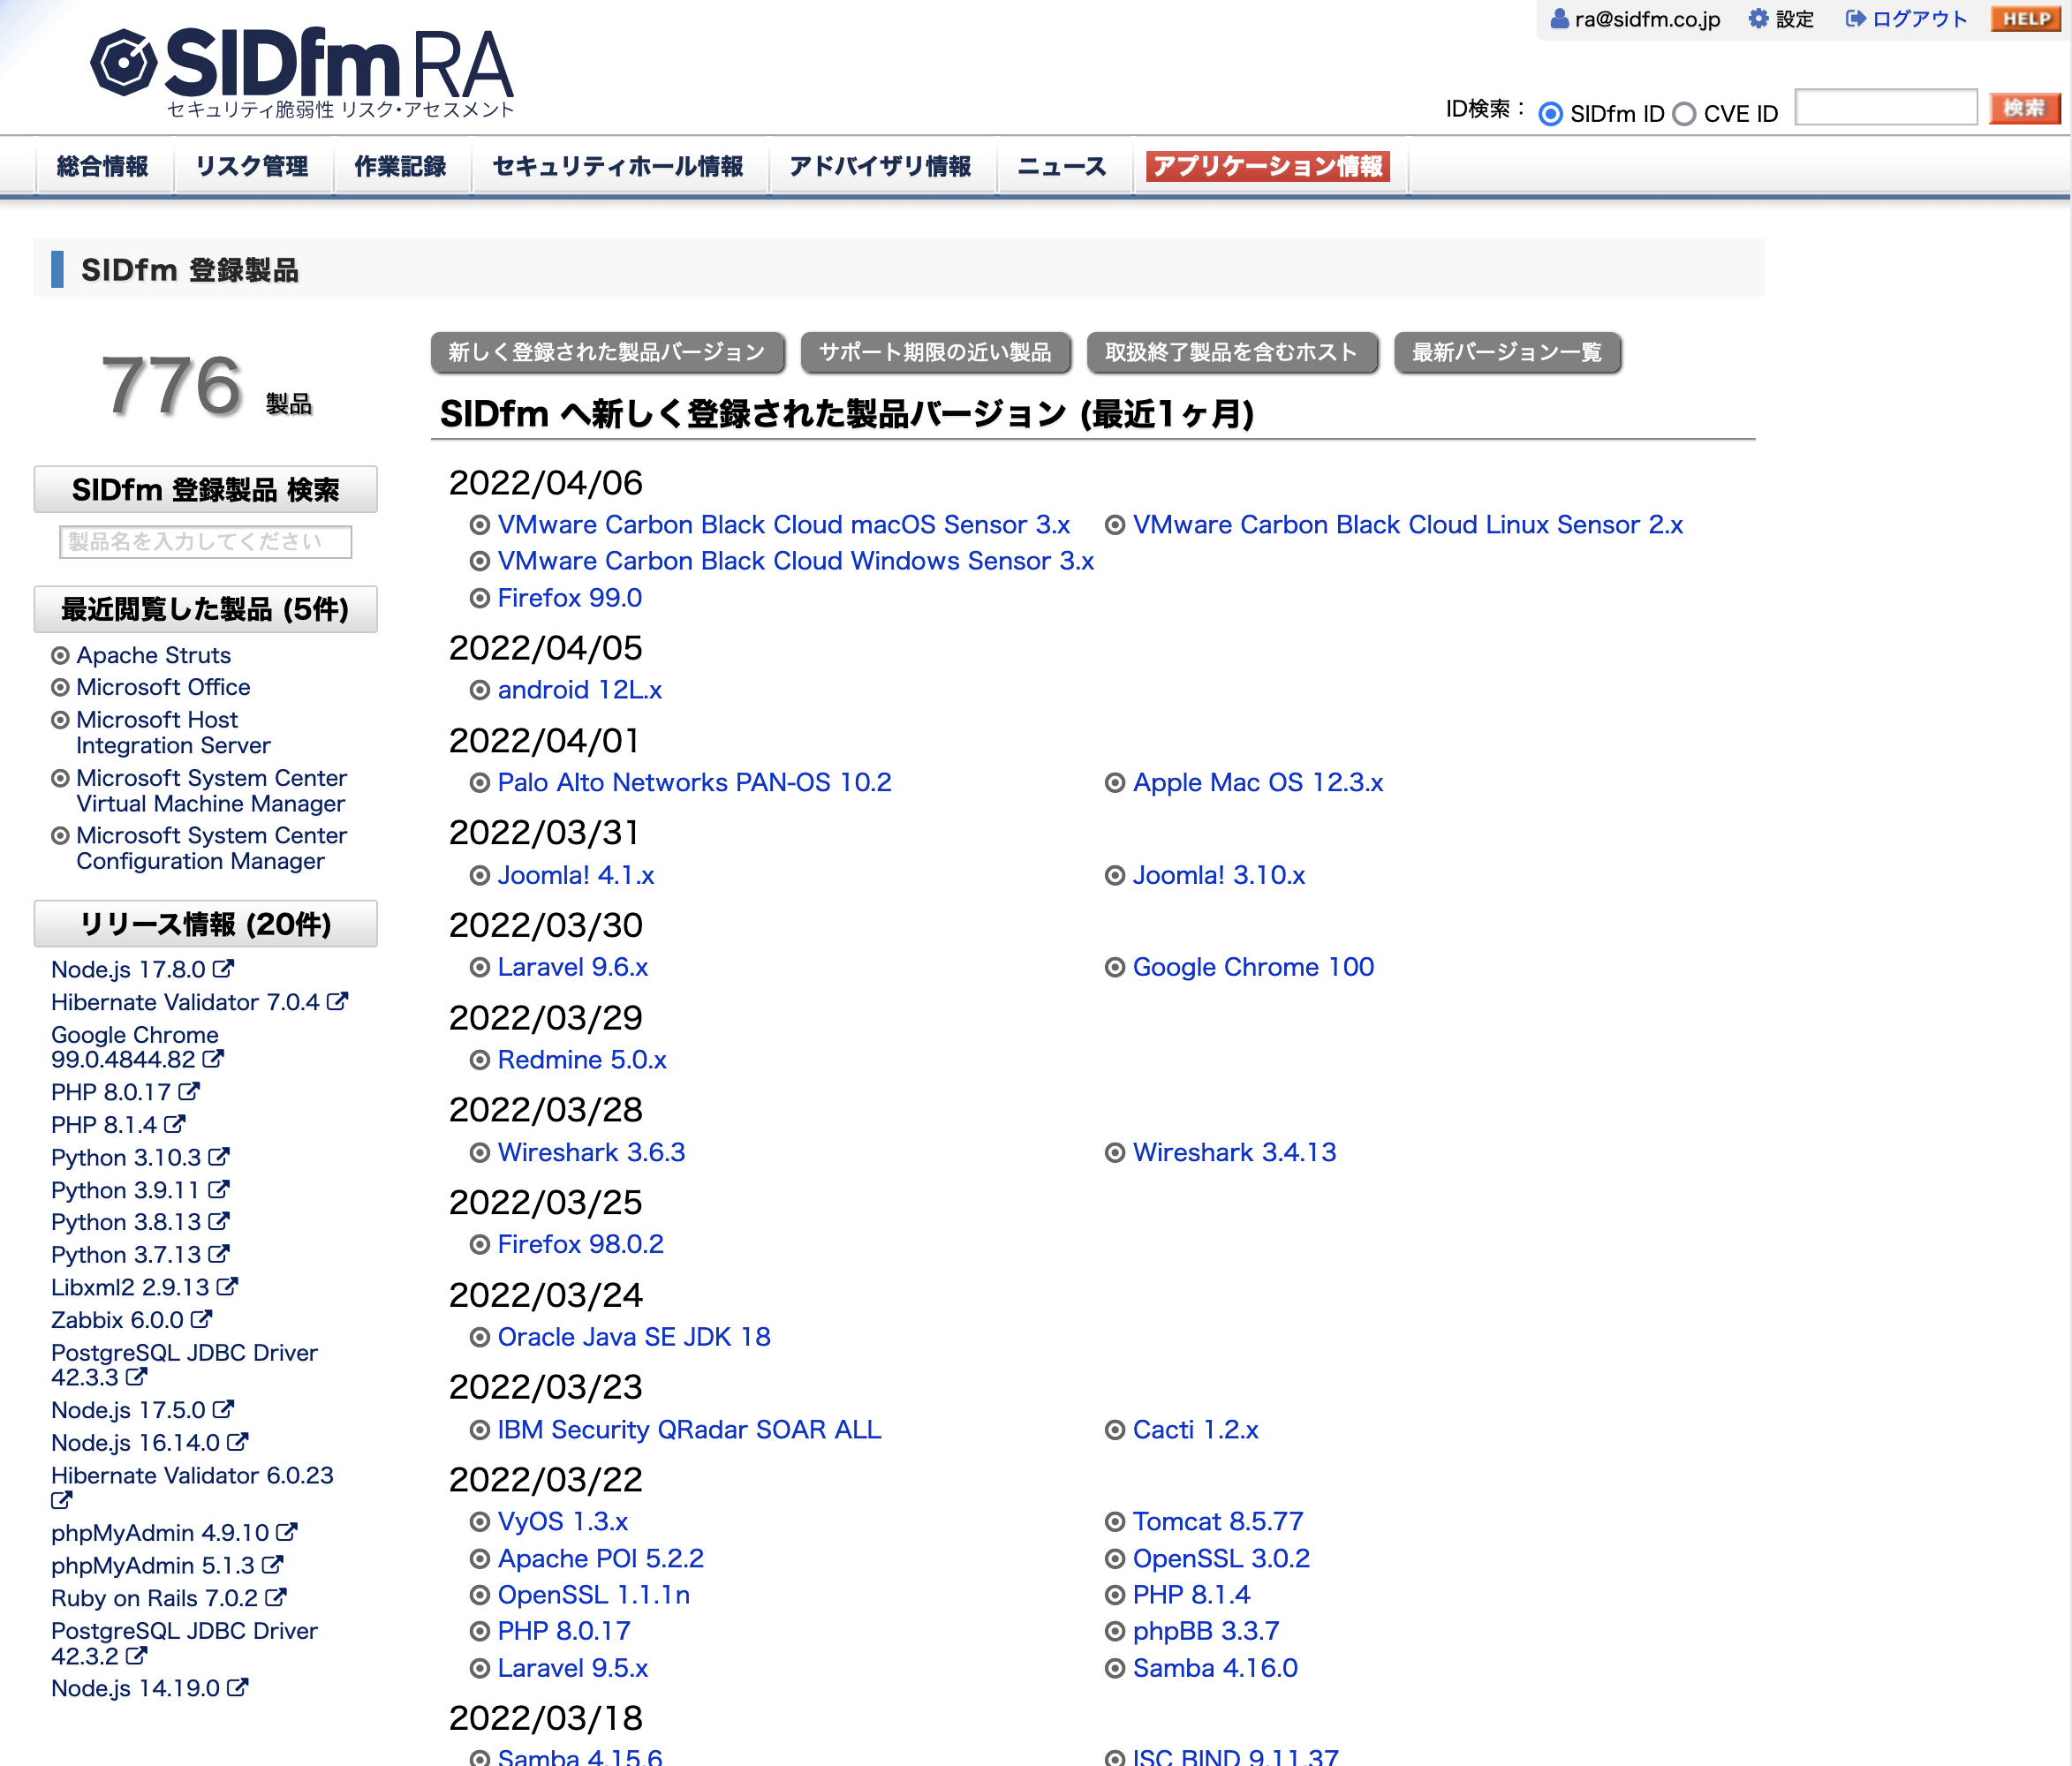
Task: Click the bullet icon before Cacti 1.2.x
Action: point(1115,1430)
